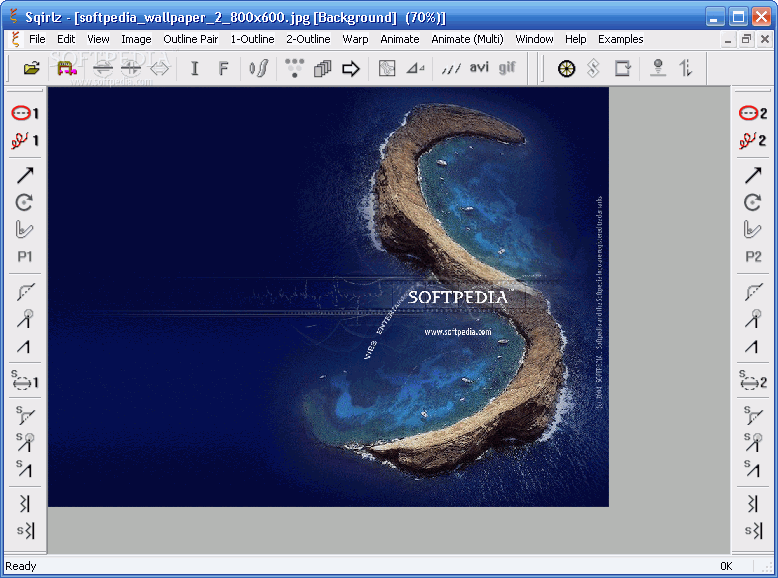Open the Outline Pair menu

coord(191,39)
